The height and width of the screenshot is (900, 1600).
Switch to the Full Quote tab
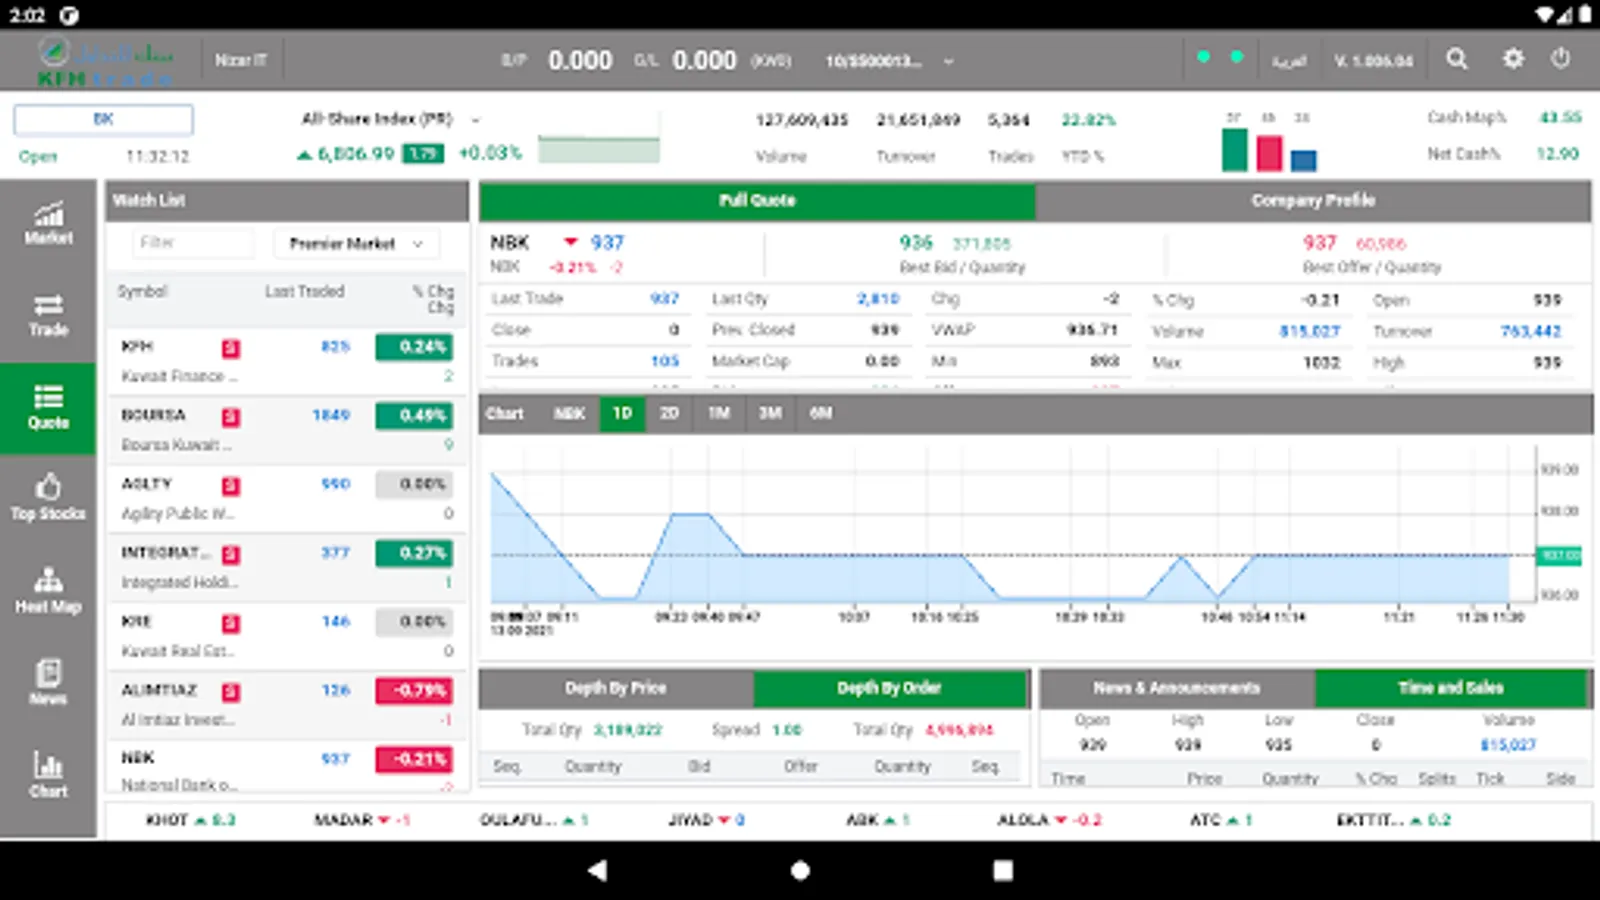(757, 200)
